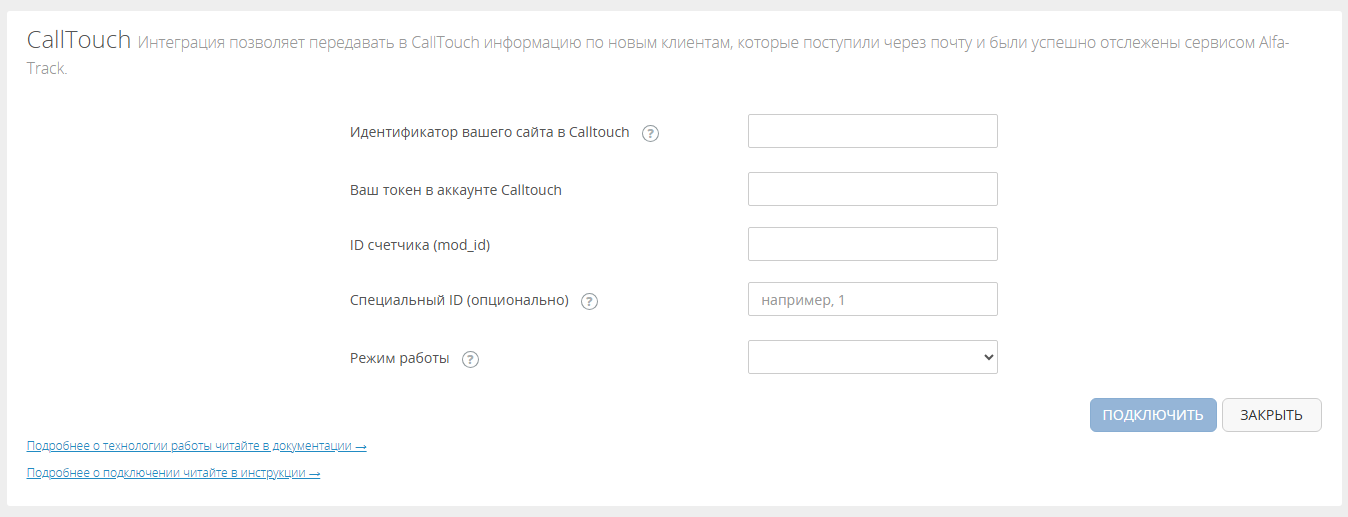This screenshot has height=517, width=1348.
Task: Click the ID счетчика (mod_id) label
Action: 420,245
